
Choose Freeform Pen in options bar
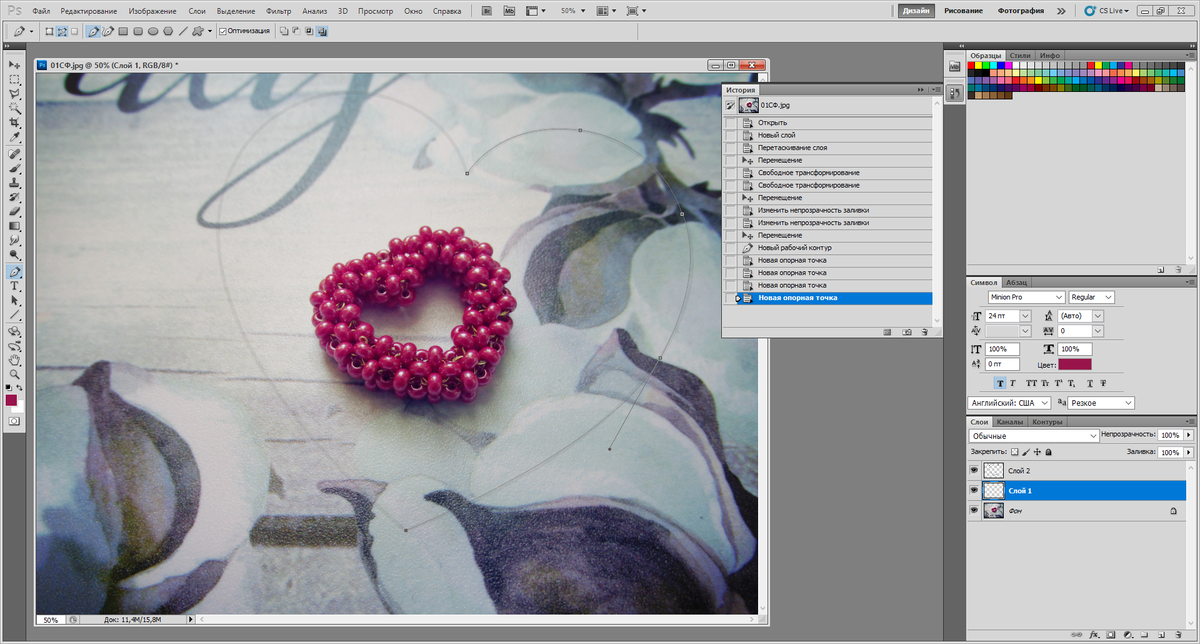tap(107, 31)
